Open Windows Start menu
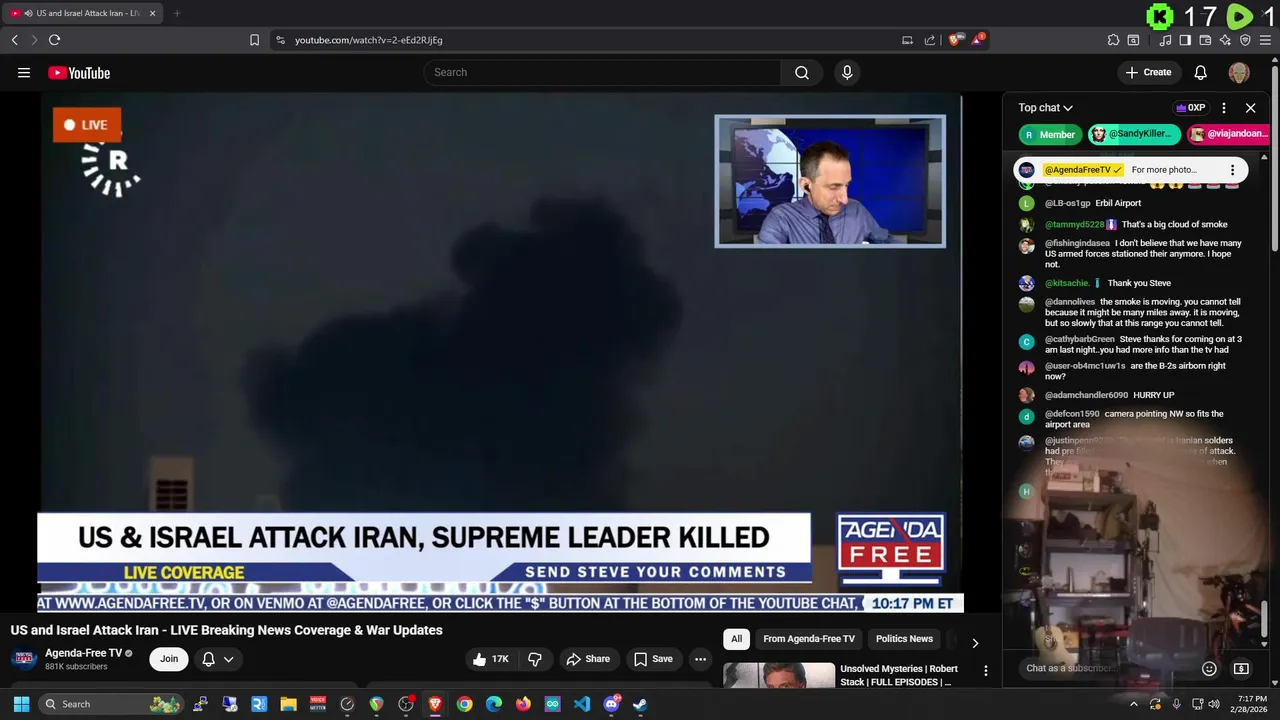 click(21, 704)
